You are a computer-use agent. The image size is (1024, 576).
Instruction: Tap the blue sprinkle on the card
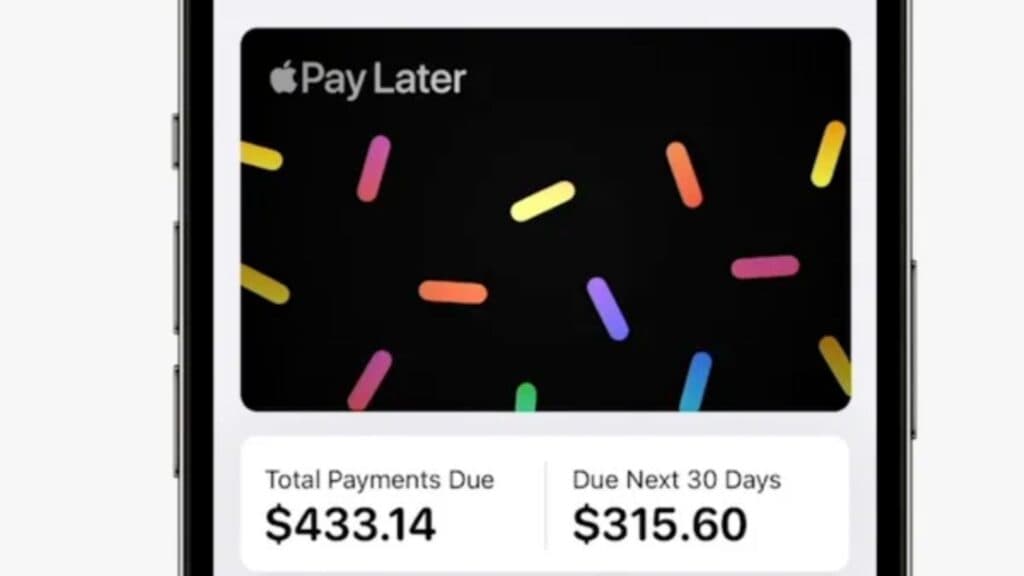[696, 381]
